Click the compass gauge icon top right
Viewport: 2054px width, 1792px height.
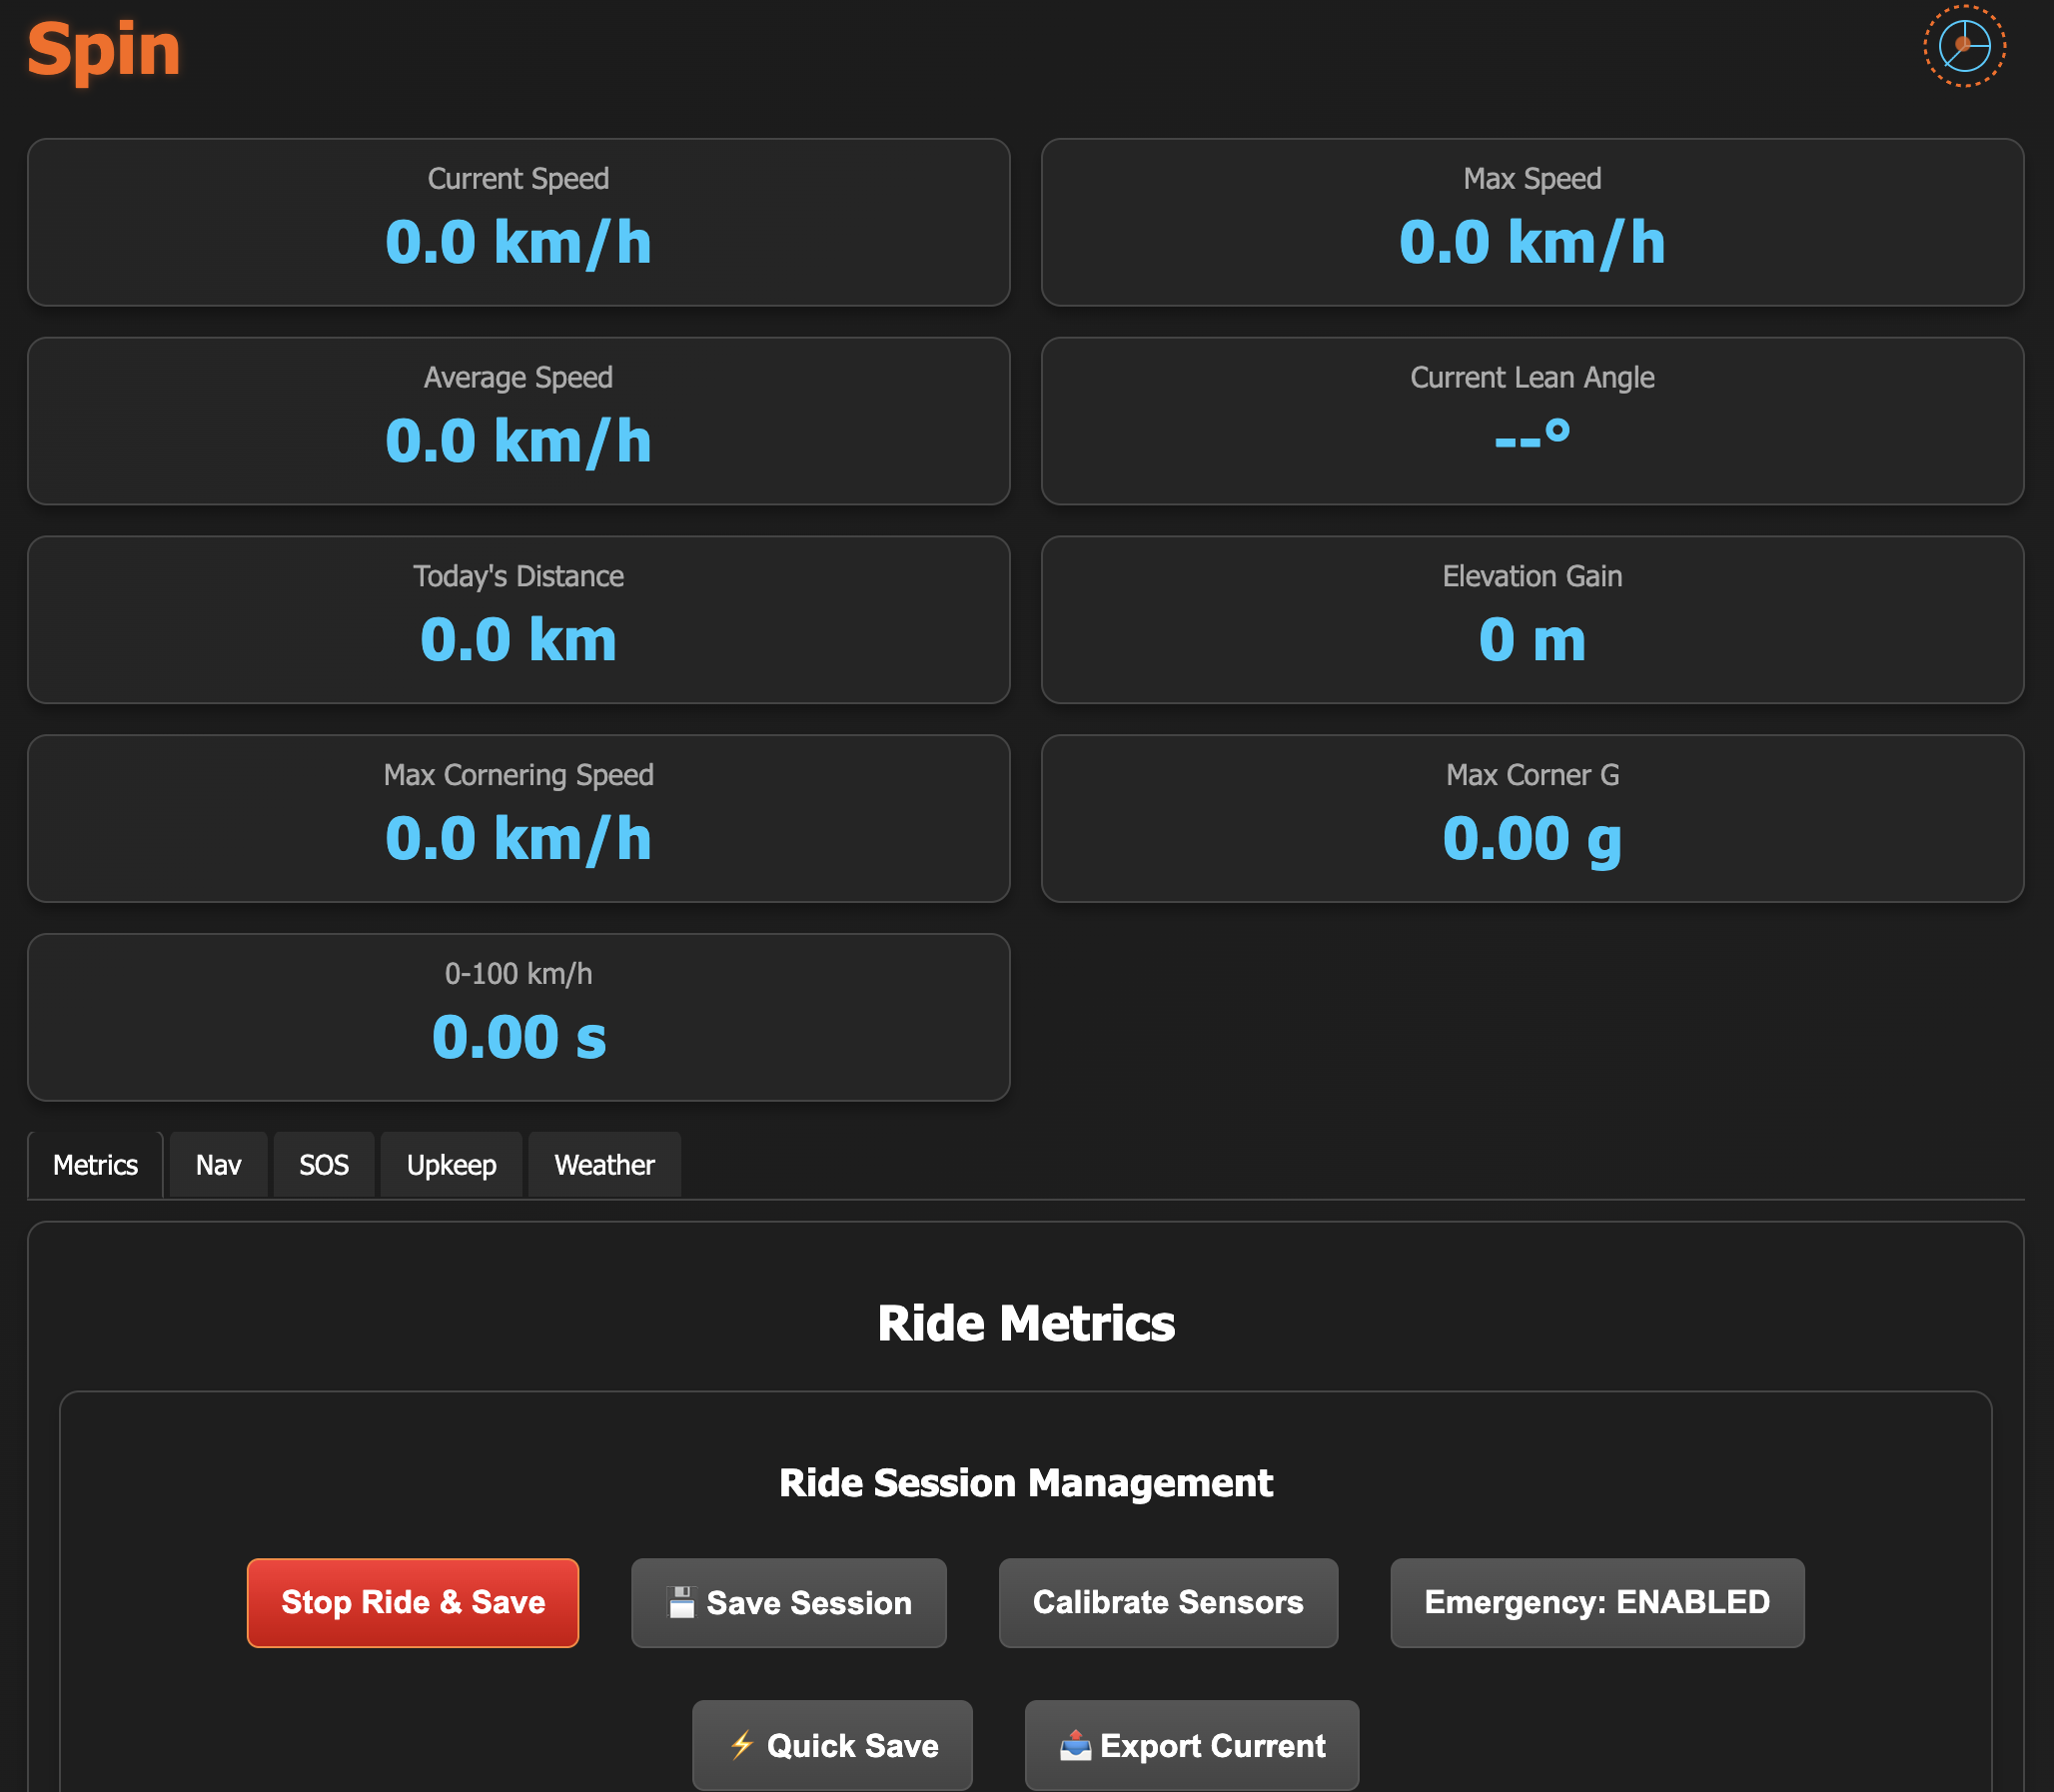(x=1963, y=46)
